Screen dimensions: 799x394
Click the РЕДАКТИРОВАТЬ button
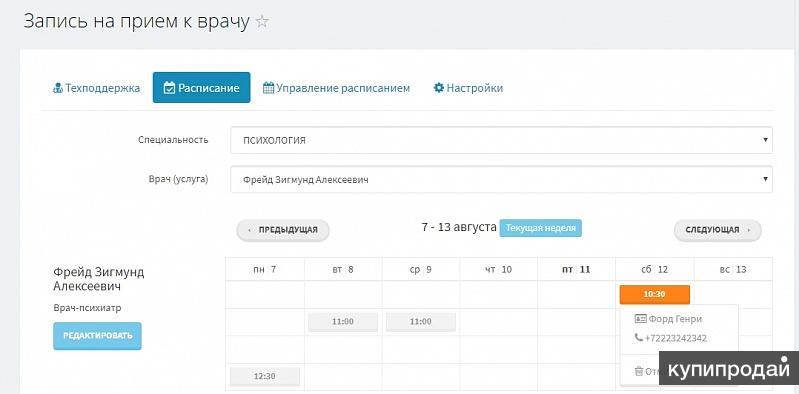click(x=97, y=336)
